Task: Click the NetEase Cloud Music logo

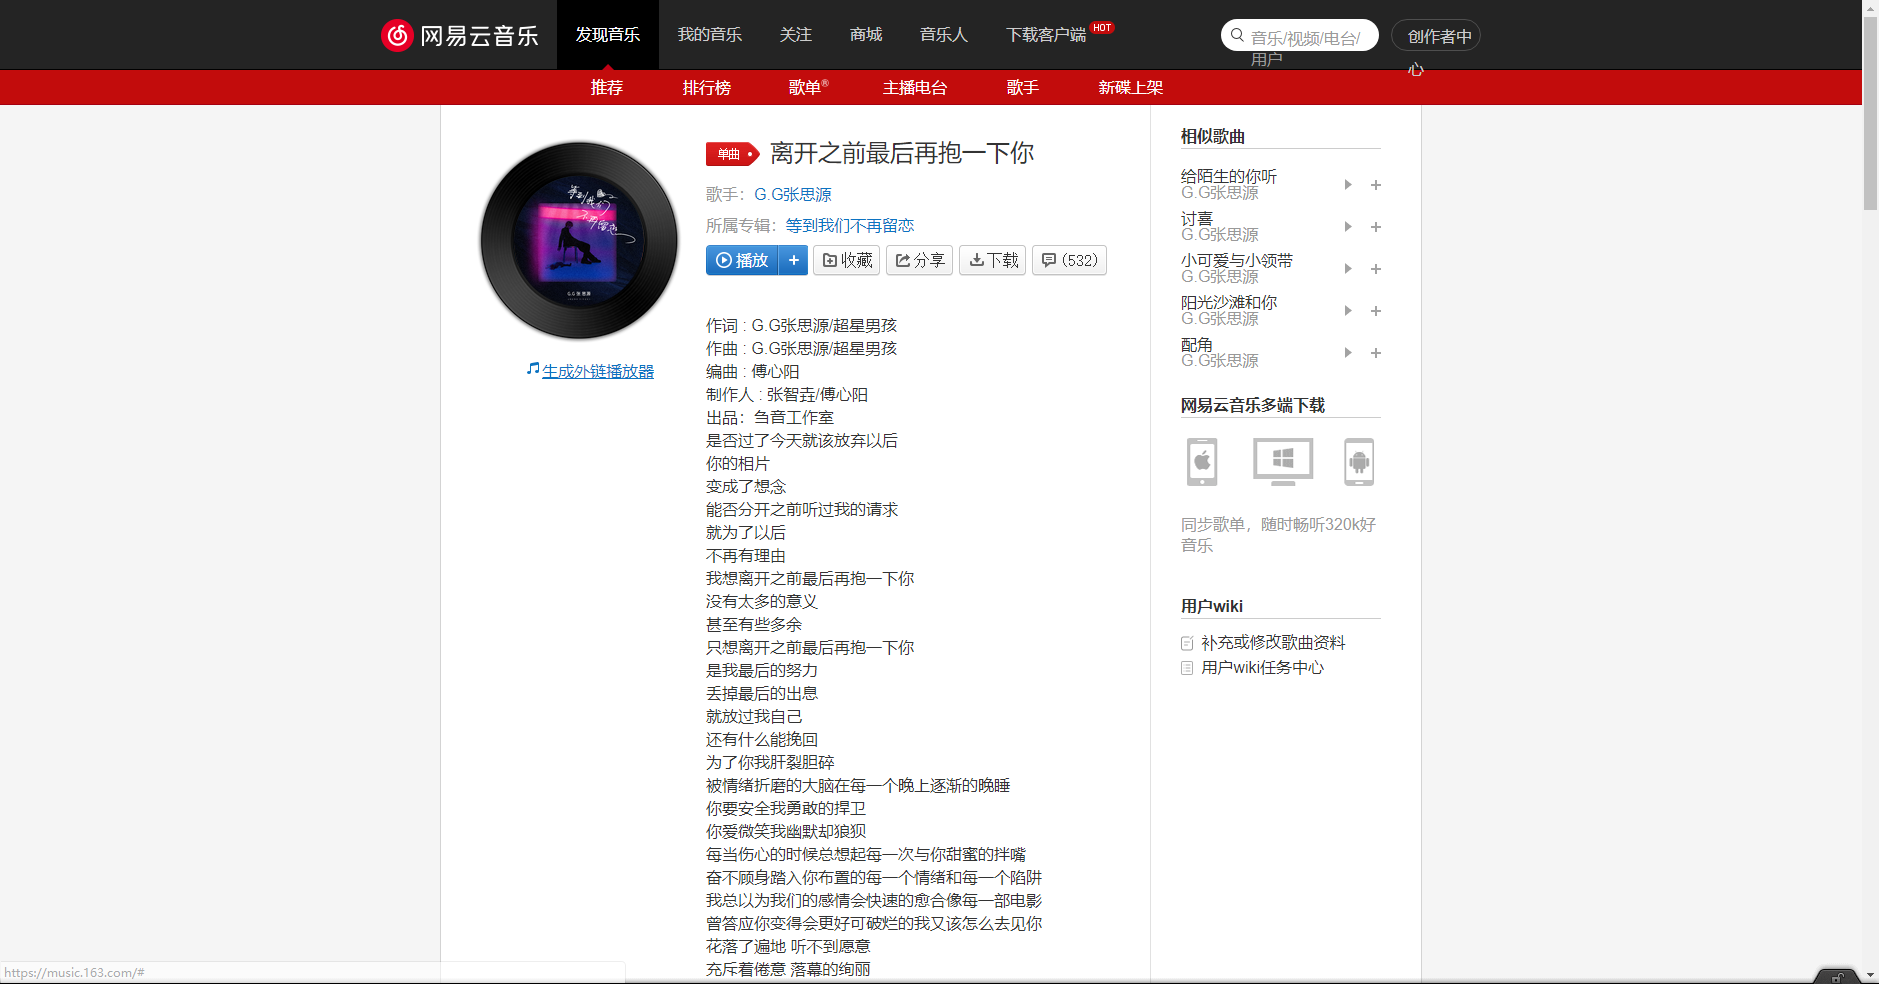Action: [x=460, y=34]
